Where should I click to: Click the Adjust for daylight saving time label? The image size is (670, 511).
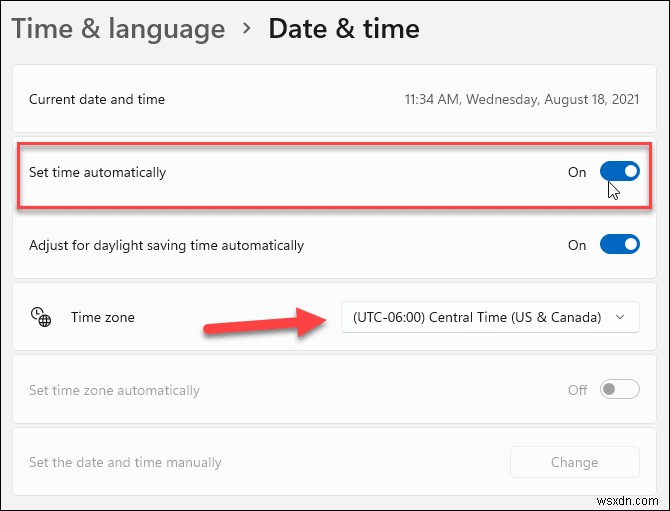pos(166,245)
